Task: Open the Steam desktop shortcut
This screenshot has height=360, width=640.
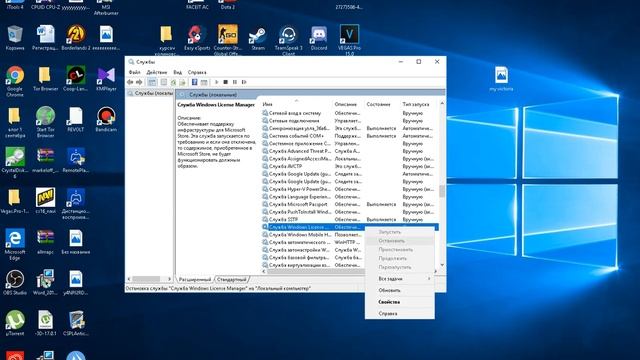Action: click(x=258, y=38)
